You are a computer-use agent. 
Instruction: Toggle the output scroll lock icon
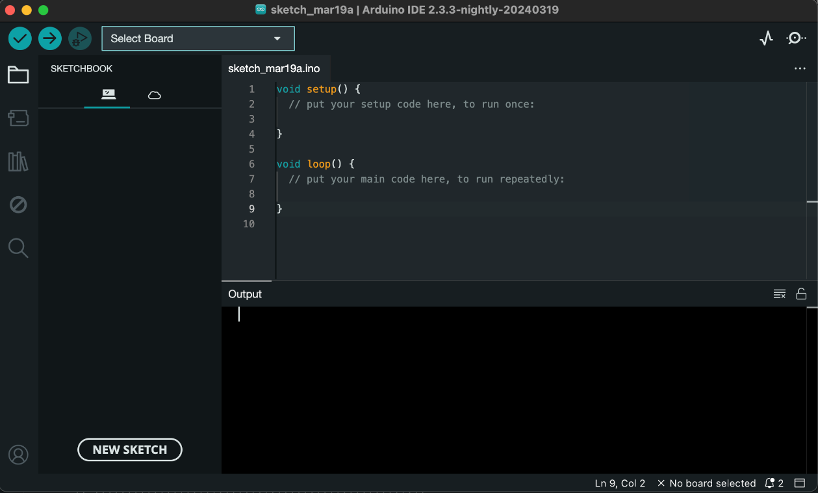(801, 294)
